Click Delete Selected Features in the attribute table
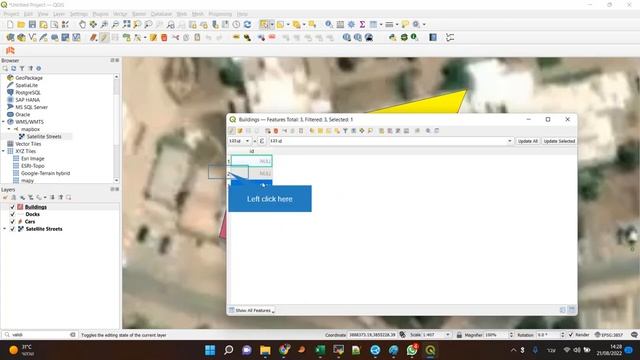Image resolution: width=640 pixels, height=360 pixels. pos(276,131)
